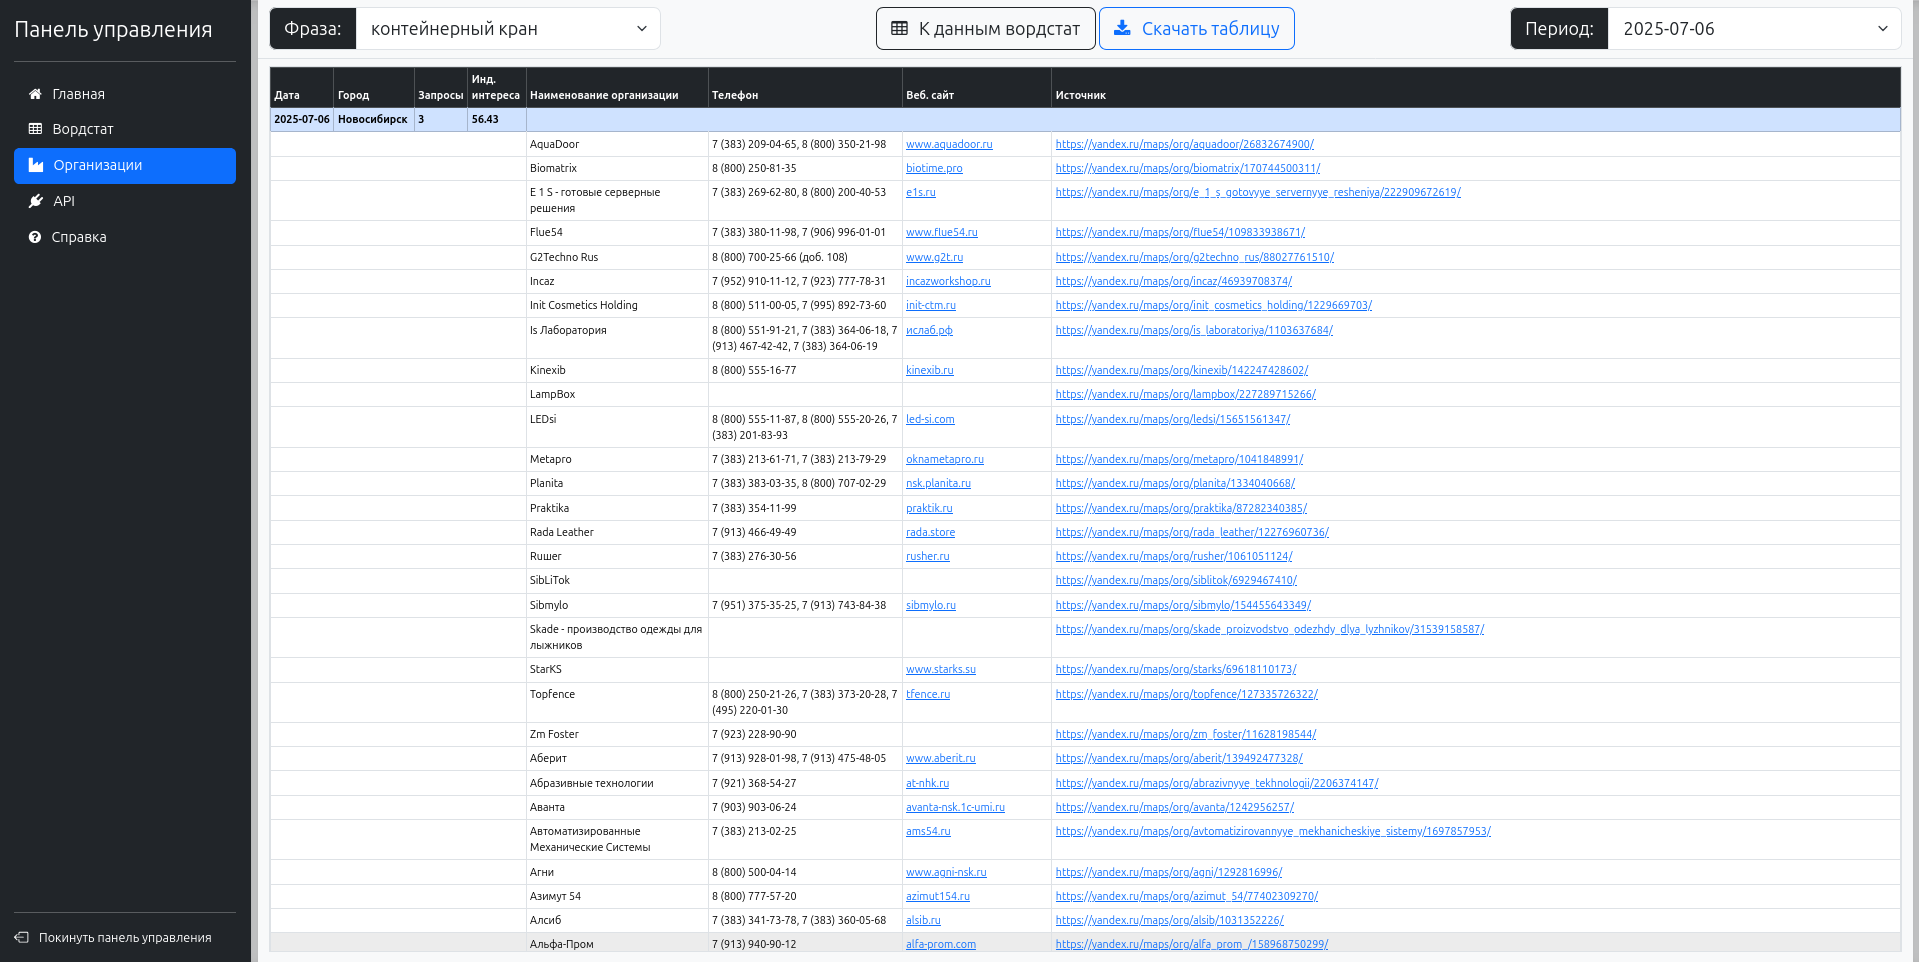Image resolution: width=1920 pixels, height=962 pixels.
Task: Go to the Вордстат section
Action: click(125, 129)
